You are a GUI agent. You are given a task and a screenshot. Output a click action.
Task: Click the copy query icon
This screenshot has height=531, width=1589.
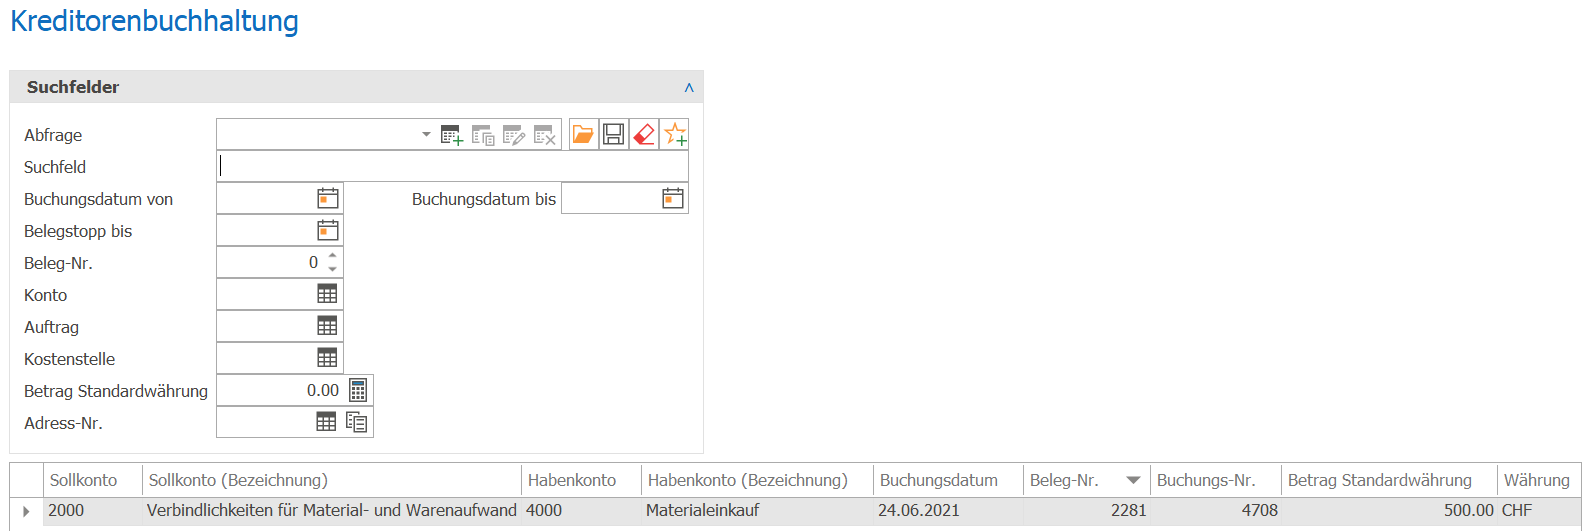pos(483,135)
